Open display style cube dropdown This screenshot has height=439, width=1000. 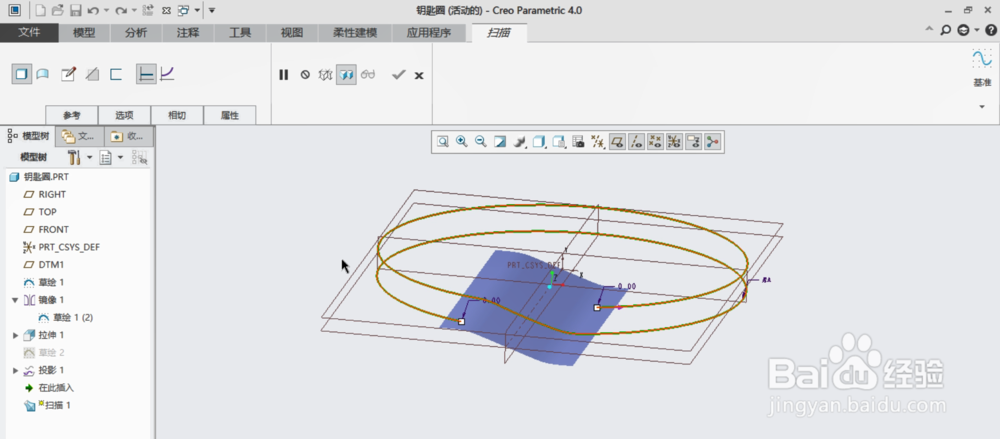(540, 142)
